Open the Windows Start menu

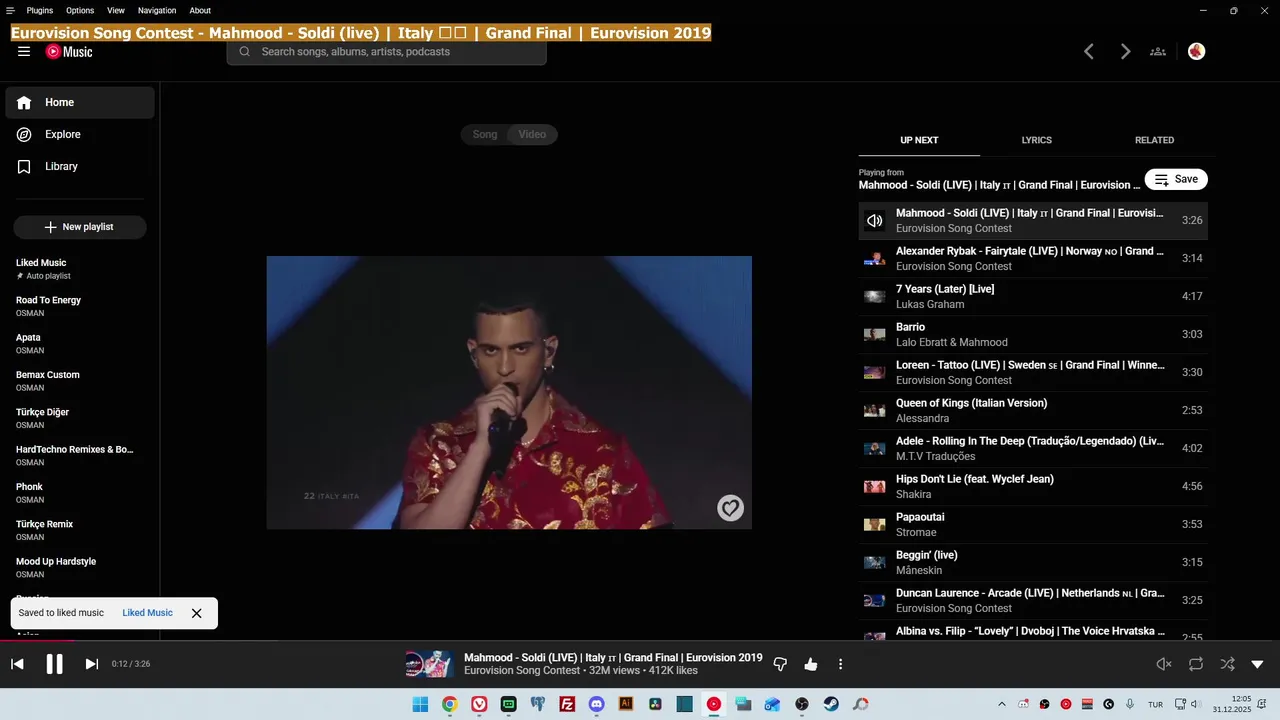tap(420, 704)
